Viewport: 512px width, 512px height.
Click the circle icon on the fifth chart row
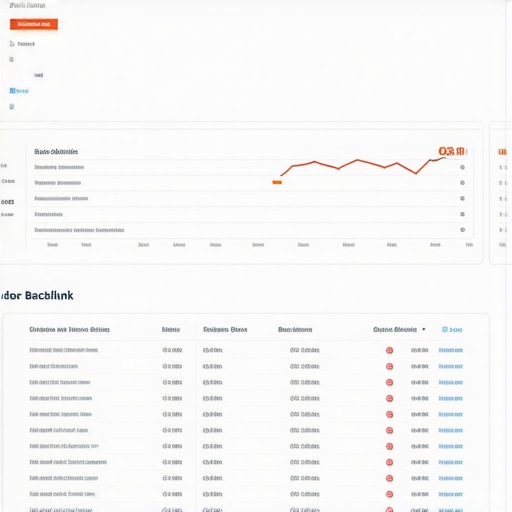(x=462, y=230)
